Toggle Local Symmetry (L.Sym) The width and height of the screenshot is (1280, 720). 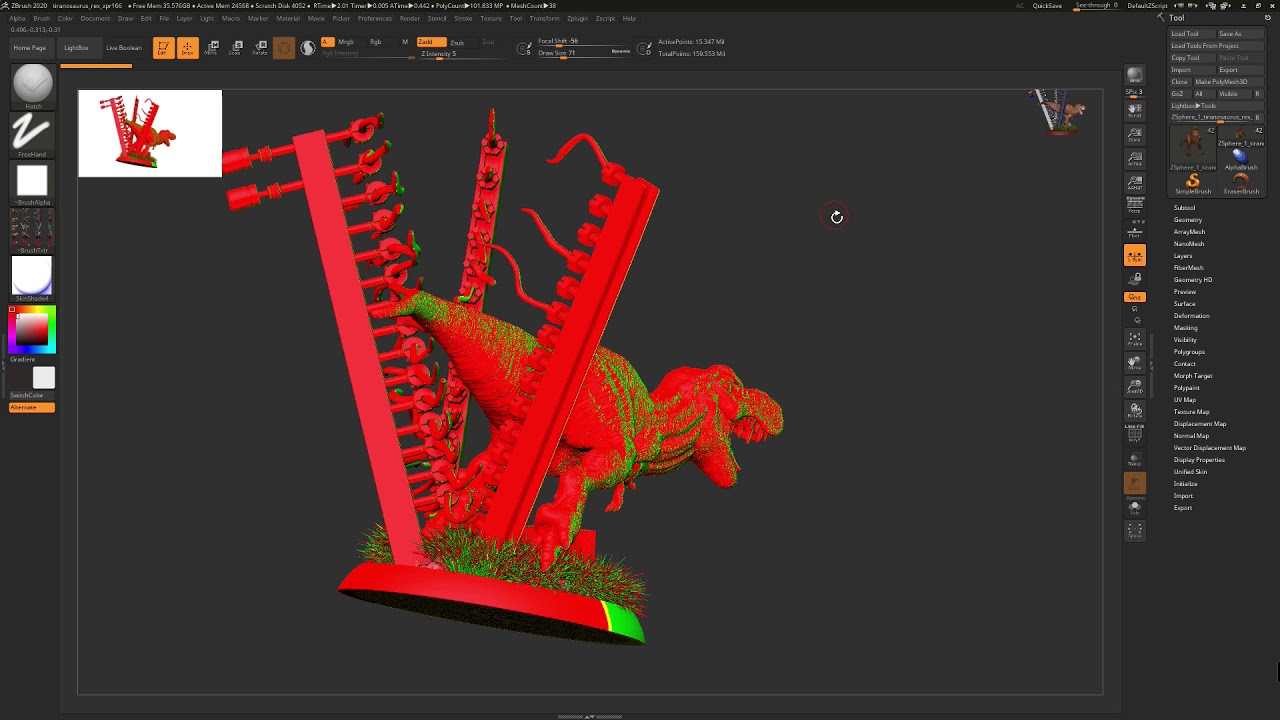(1135, 256)
